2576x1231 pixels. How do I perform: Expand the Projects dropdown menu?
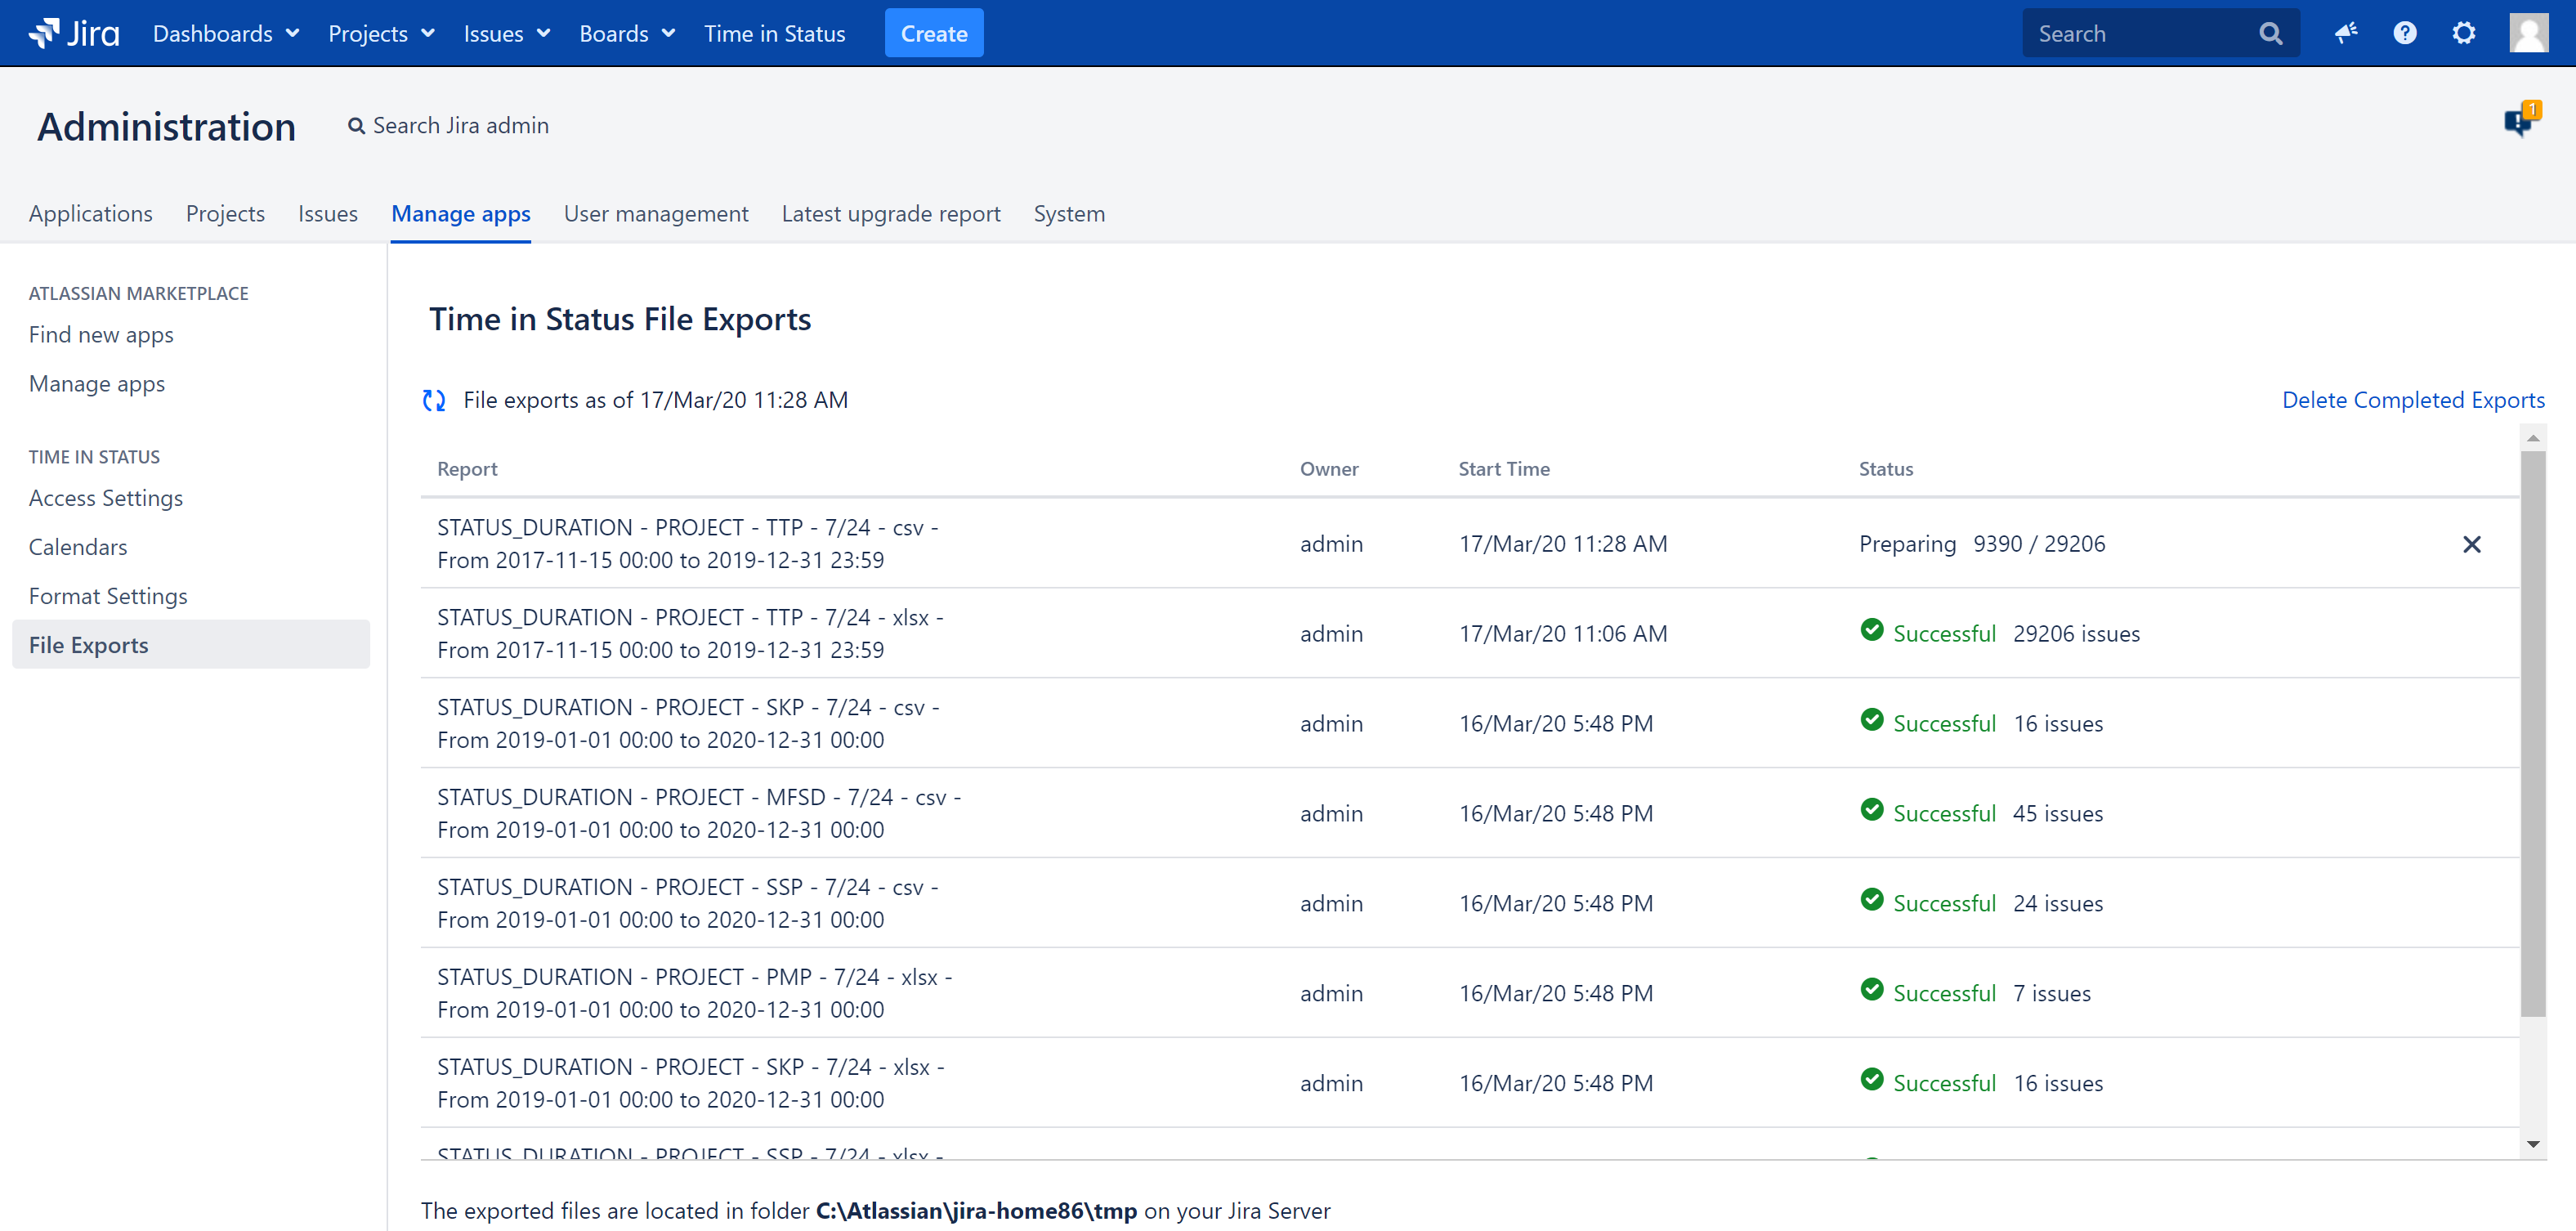381,34
